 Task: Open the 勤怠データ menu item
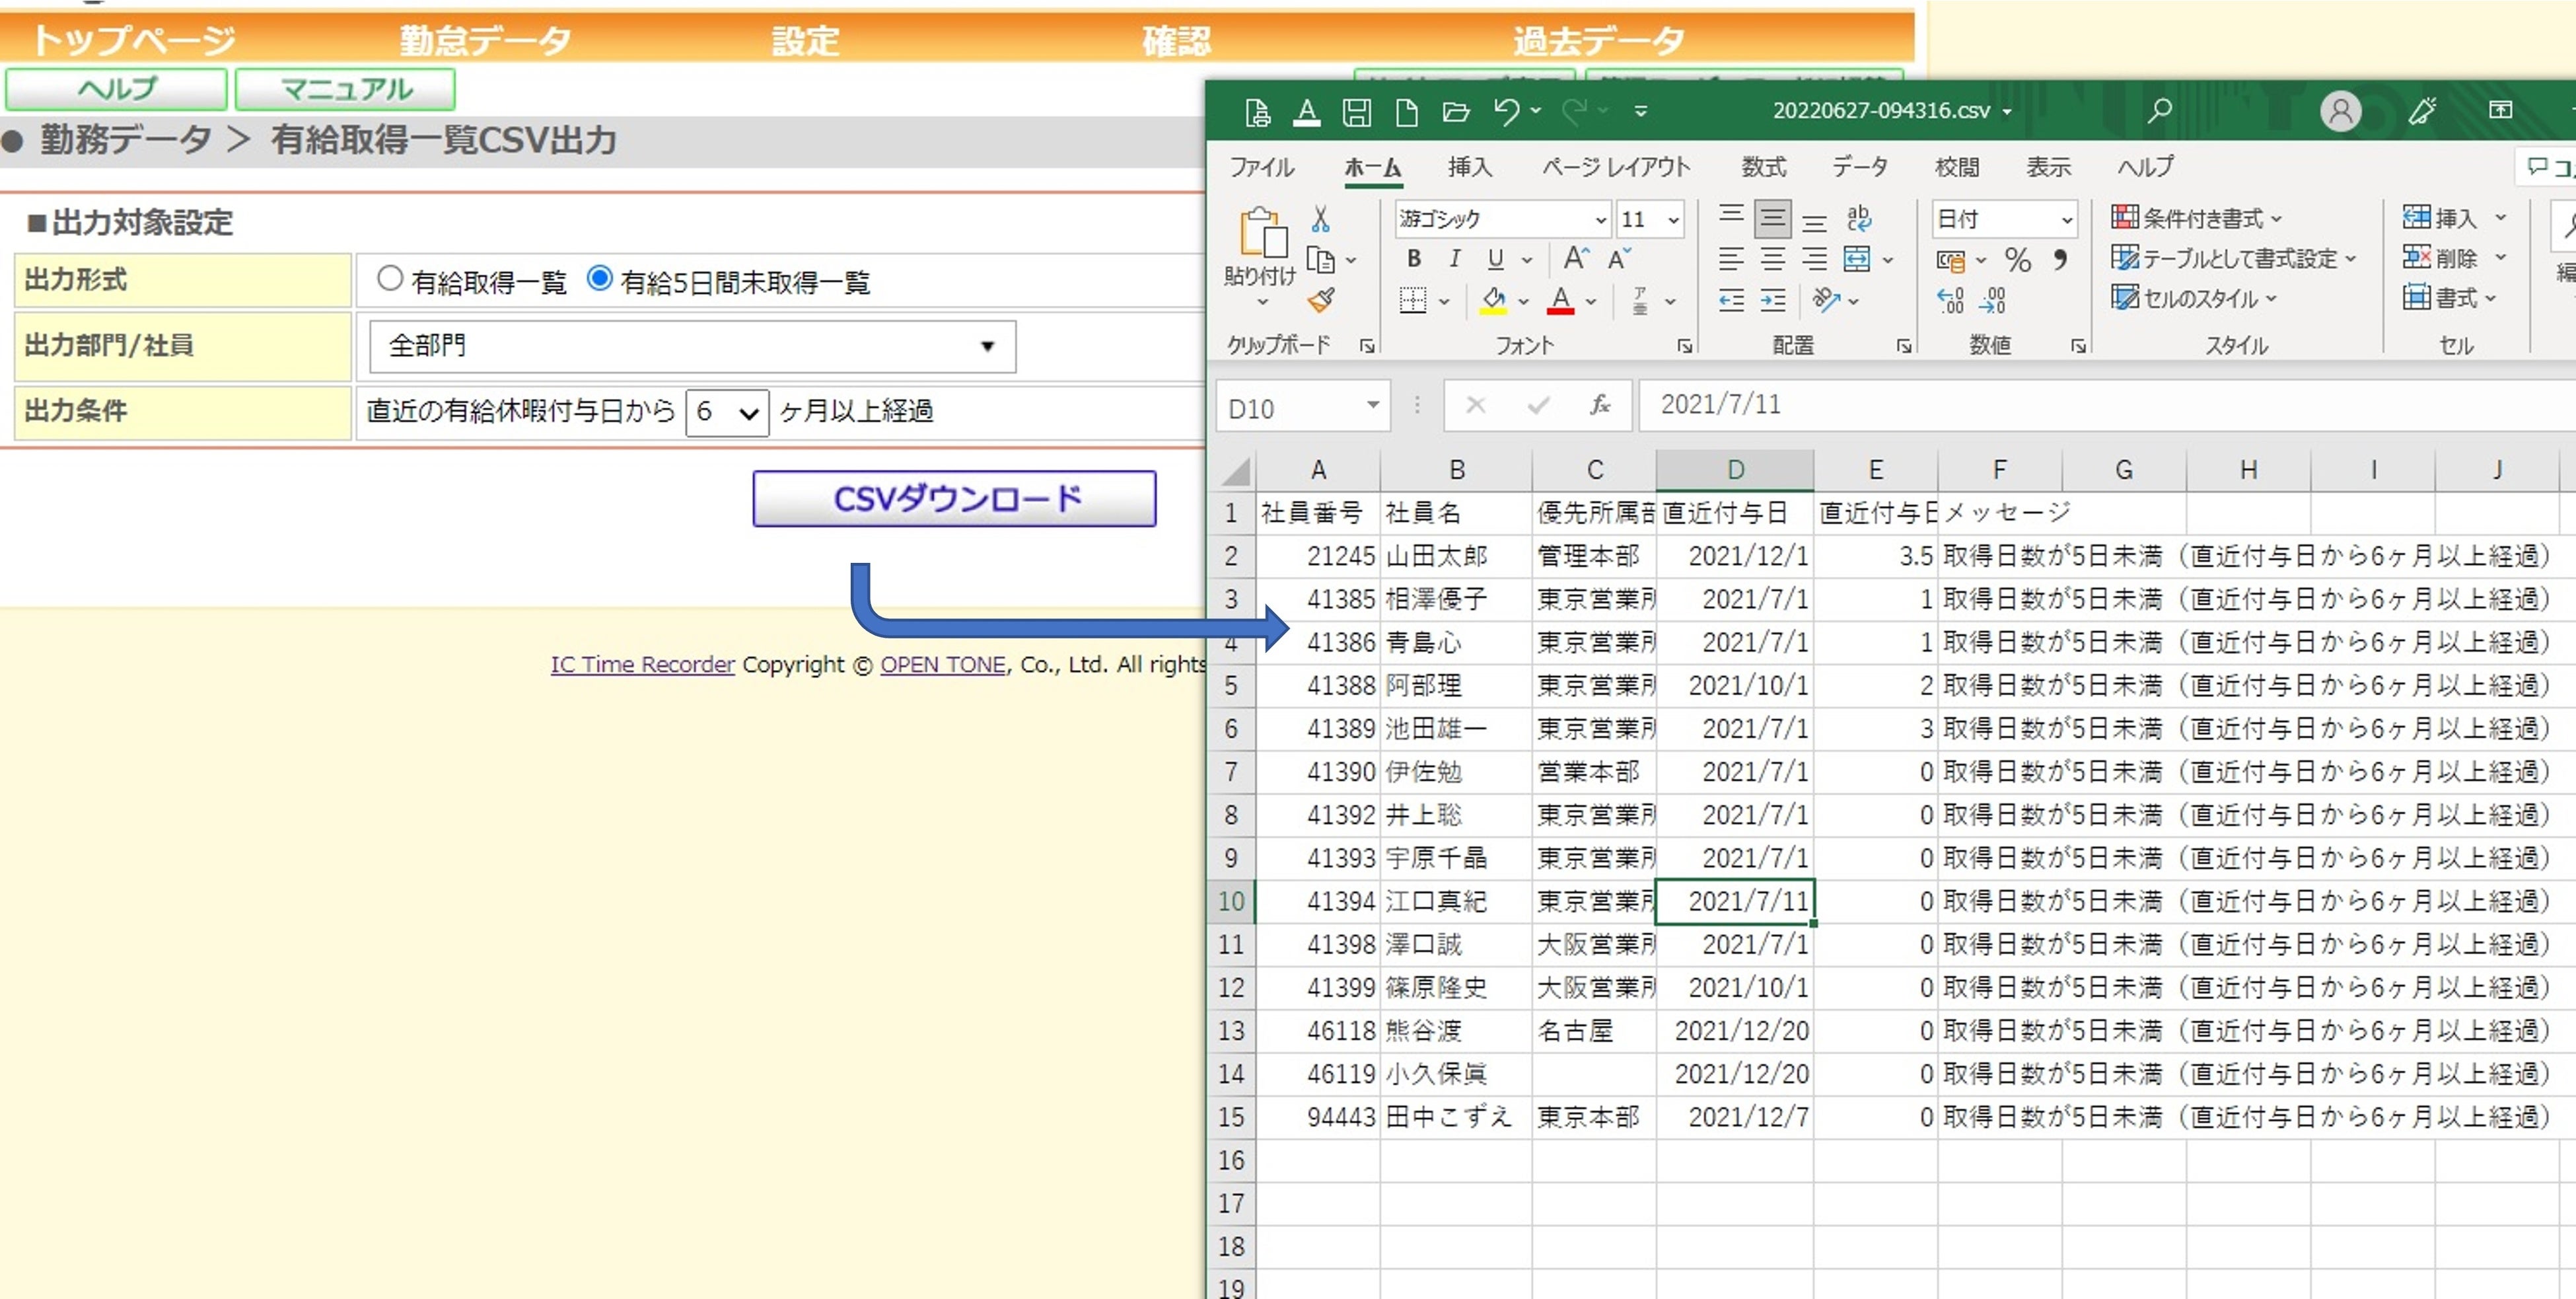pos(485,40)
